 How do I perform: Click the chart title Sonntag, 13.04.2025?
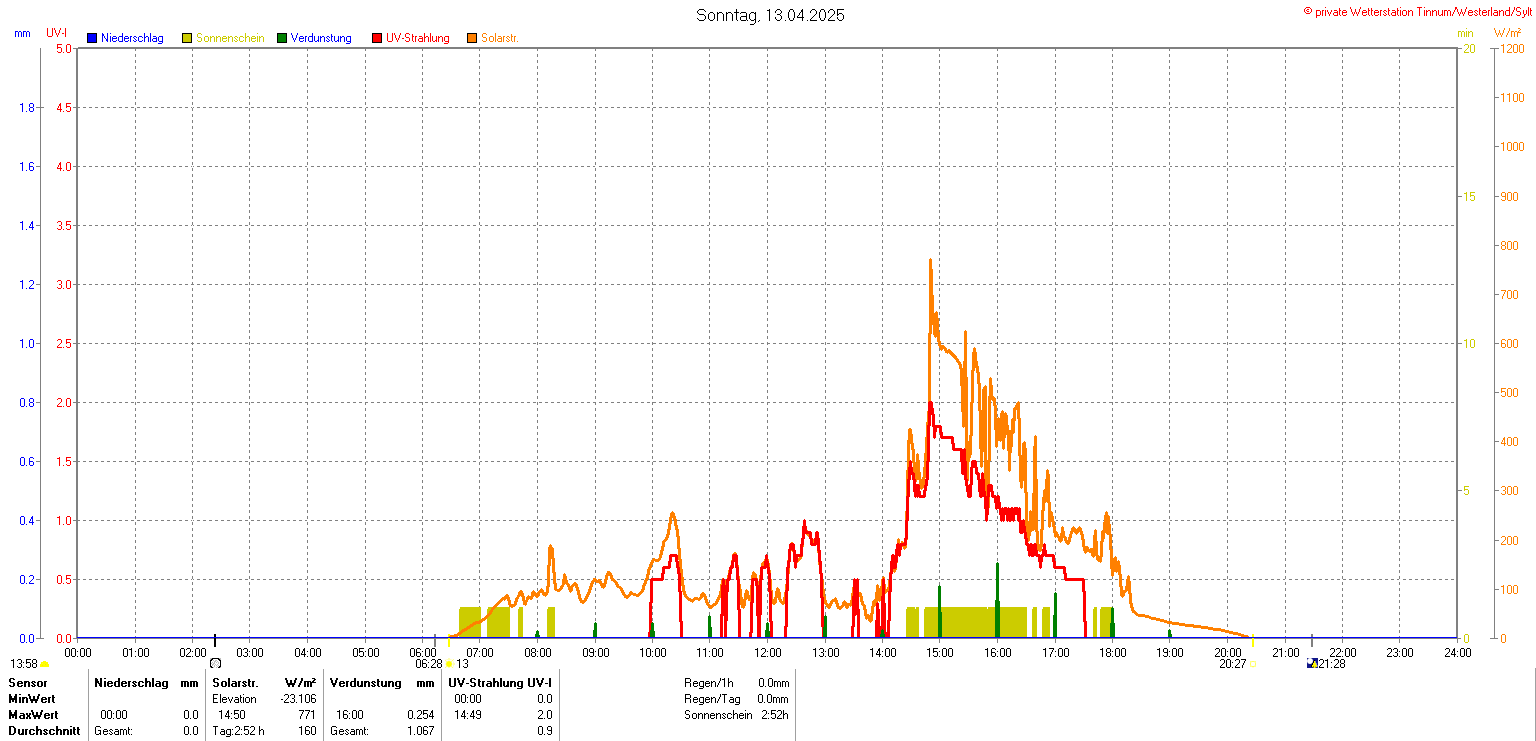click(x=770, y=15)
